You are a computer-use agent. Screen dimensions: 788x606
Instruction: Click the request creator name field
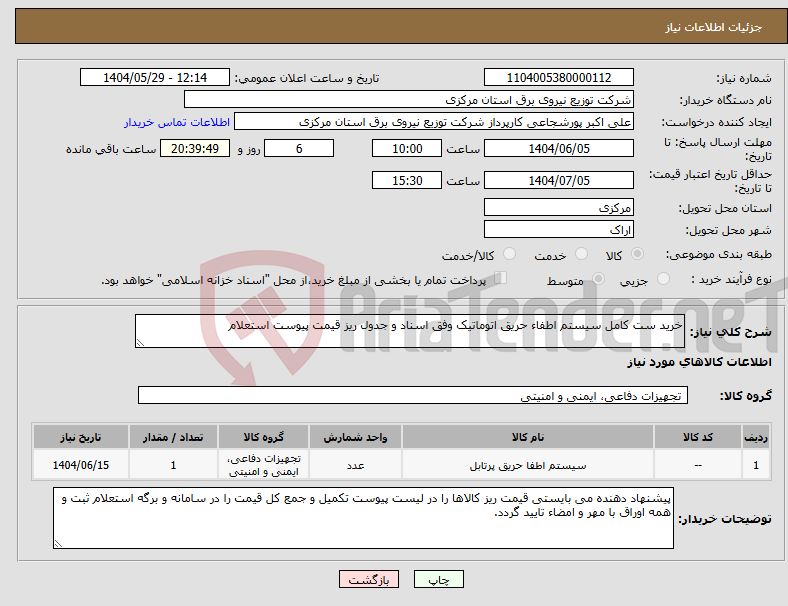click(434, 122)
